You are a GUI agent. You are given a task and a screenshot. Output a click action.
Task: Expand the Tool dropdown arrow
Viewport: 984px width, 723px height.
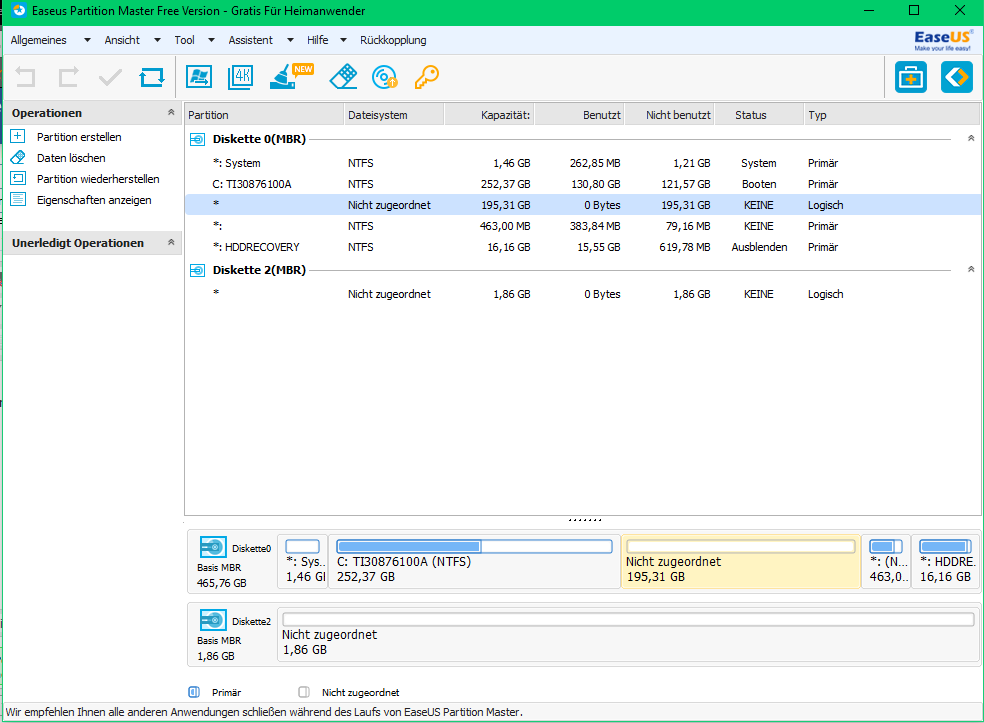(211, 40)
